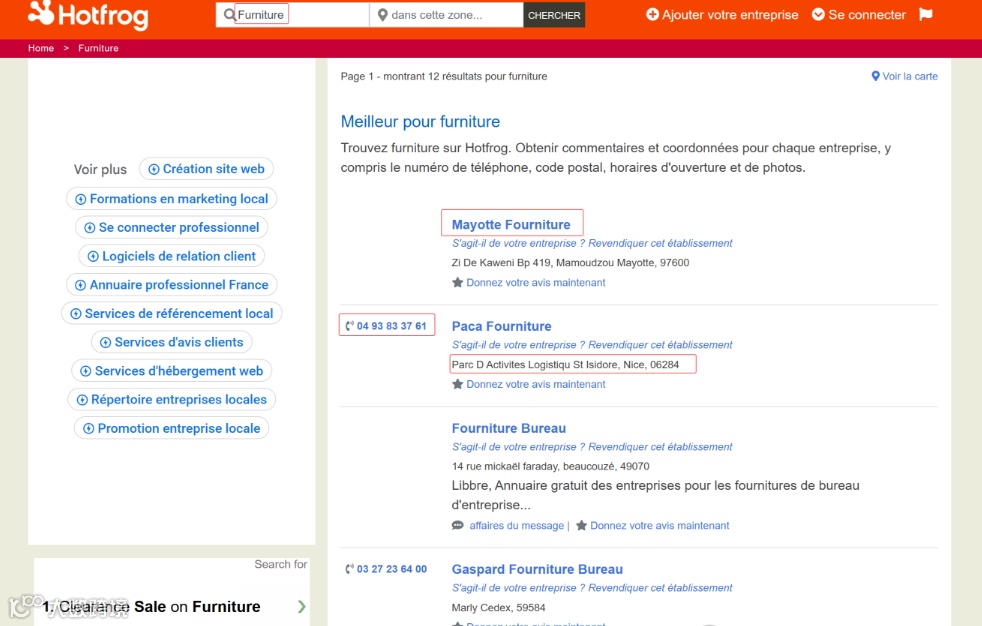Select the Répertoire entreprises locales tag
This screenshot has height=626, width=982.
(x=172, y=400)
